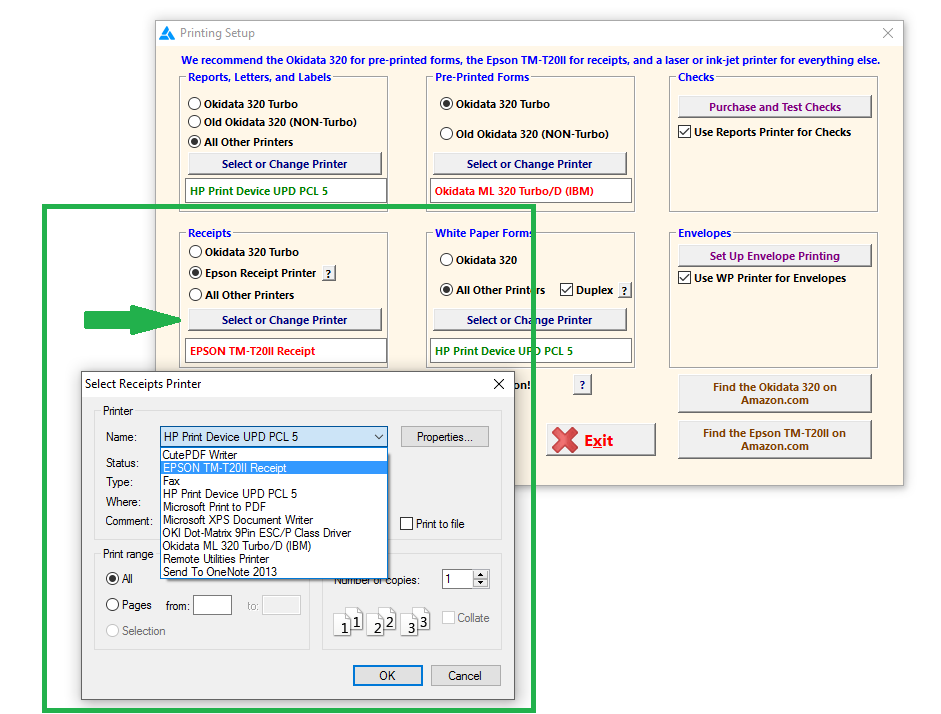The width and height of the screenshot is (941, 714).
Task: Open the printer Name combo box
Action: click(x=274, y=437)
